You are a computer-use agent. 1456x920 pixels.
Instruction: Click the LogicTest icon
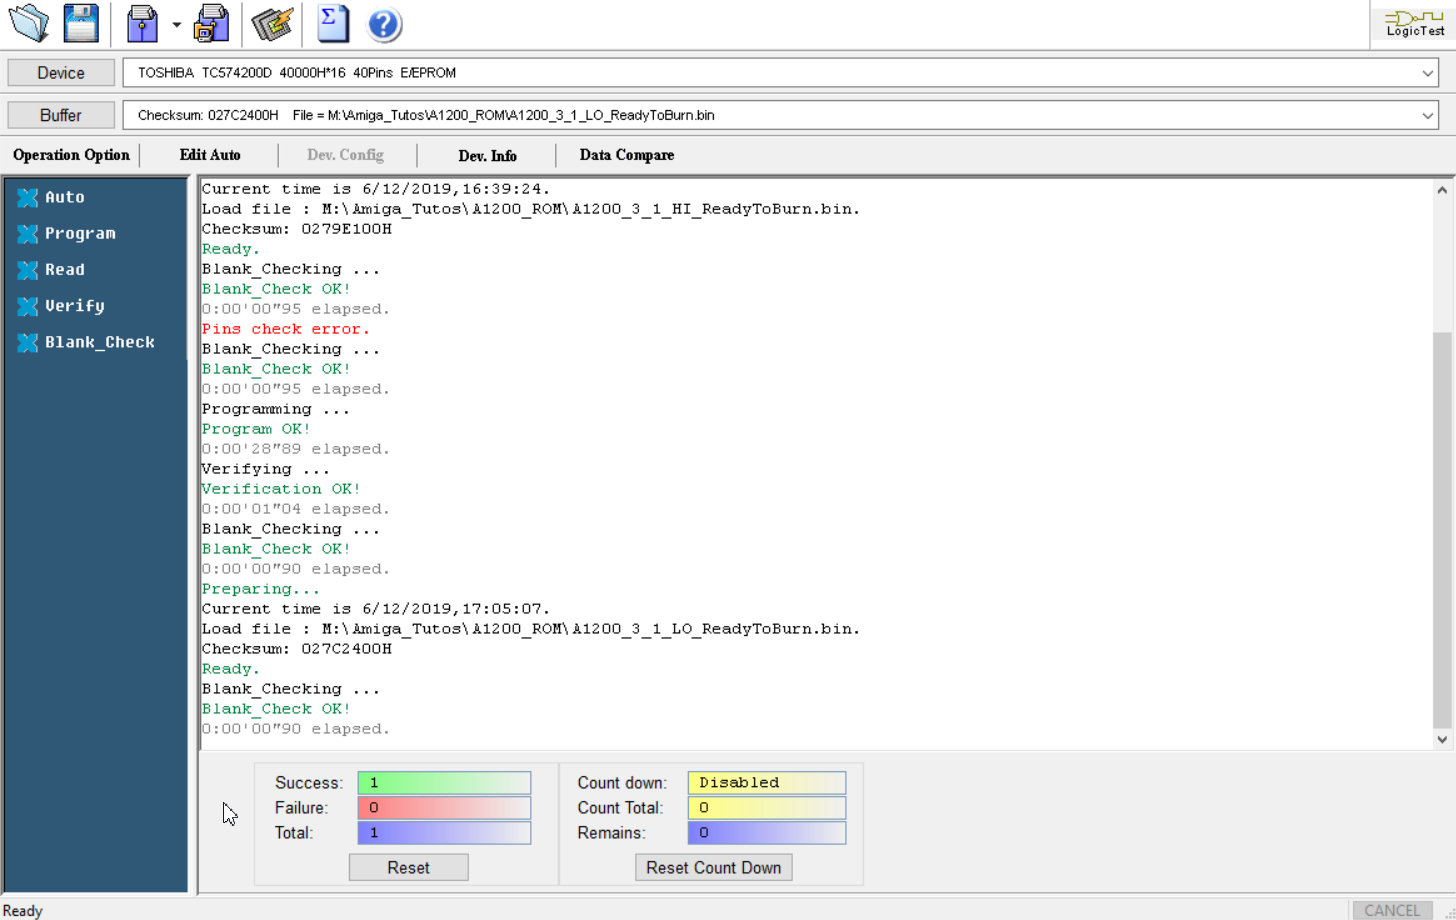coord(1414,23)
